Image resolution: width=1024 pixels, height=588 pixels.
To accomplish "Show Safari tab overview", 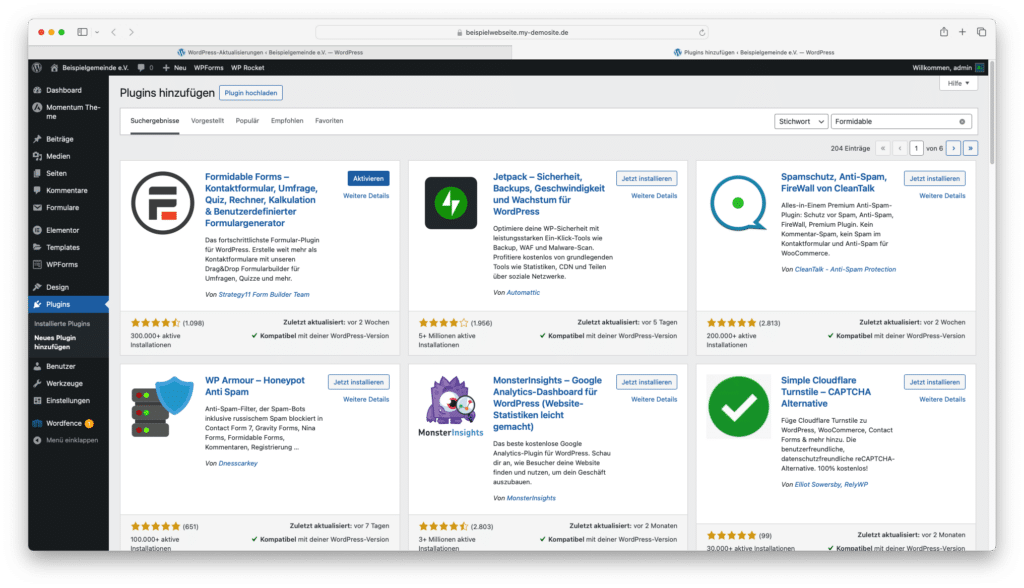I will tap(981, 31).
